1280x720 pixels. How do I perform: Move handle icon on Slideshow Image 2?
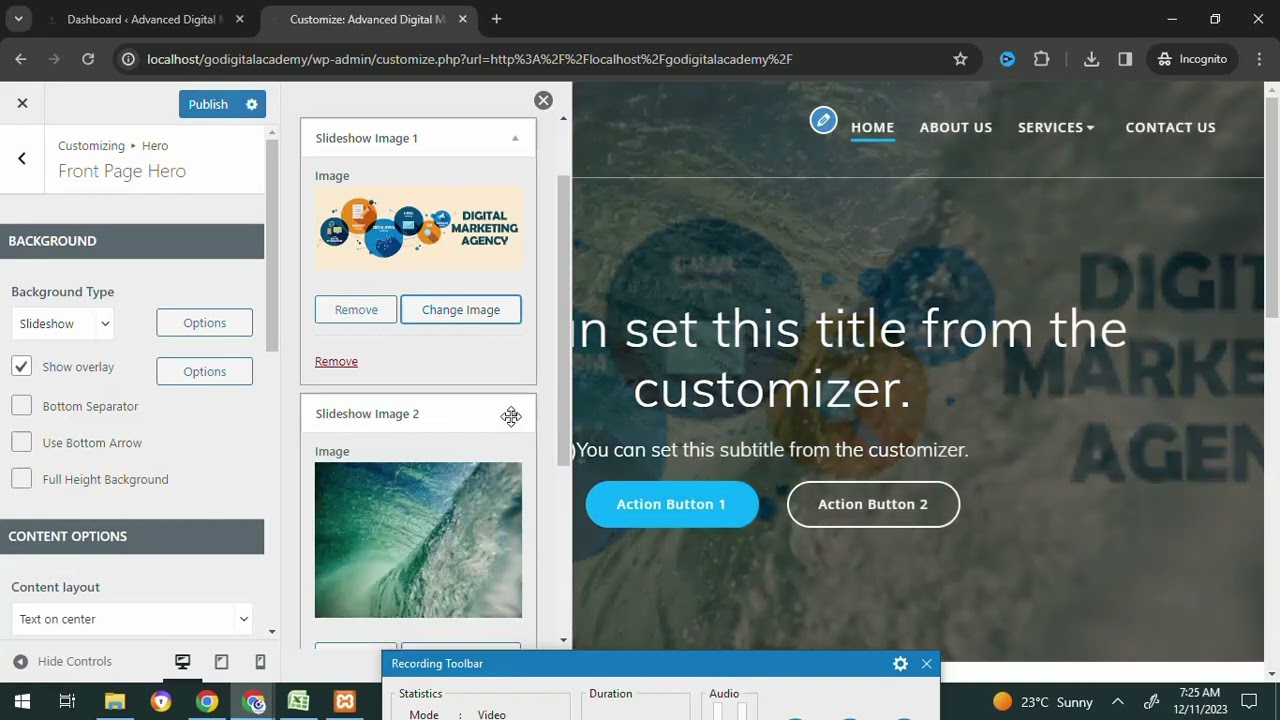click(511, 416)
